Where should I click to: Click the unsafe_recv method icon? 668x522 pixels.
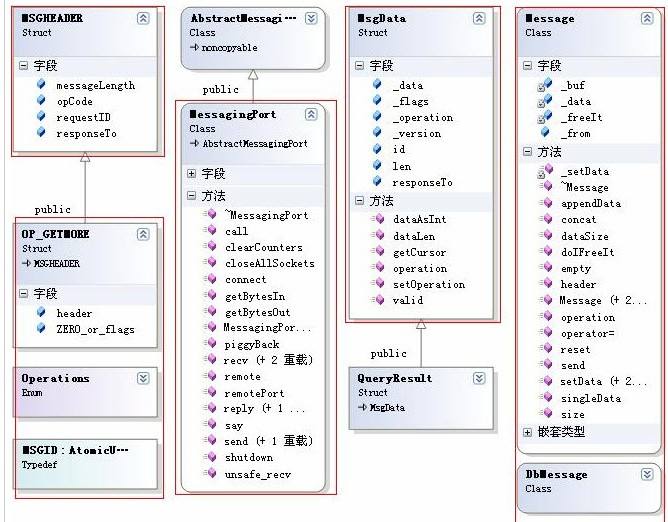click(210, 473)
